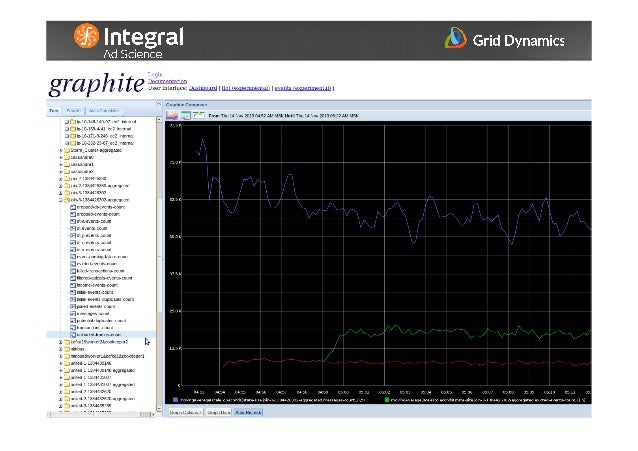Click the purple legend swatch below the graph
Viewport: 638px width, 451px height.
[x=176, y=400]
